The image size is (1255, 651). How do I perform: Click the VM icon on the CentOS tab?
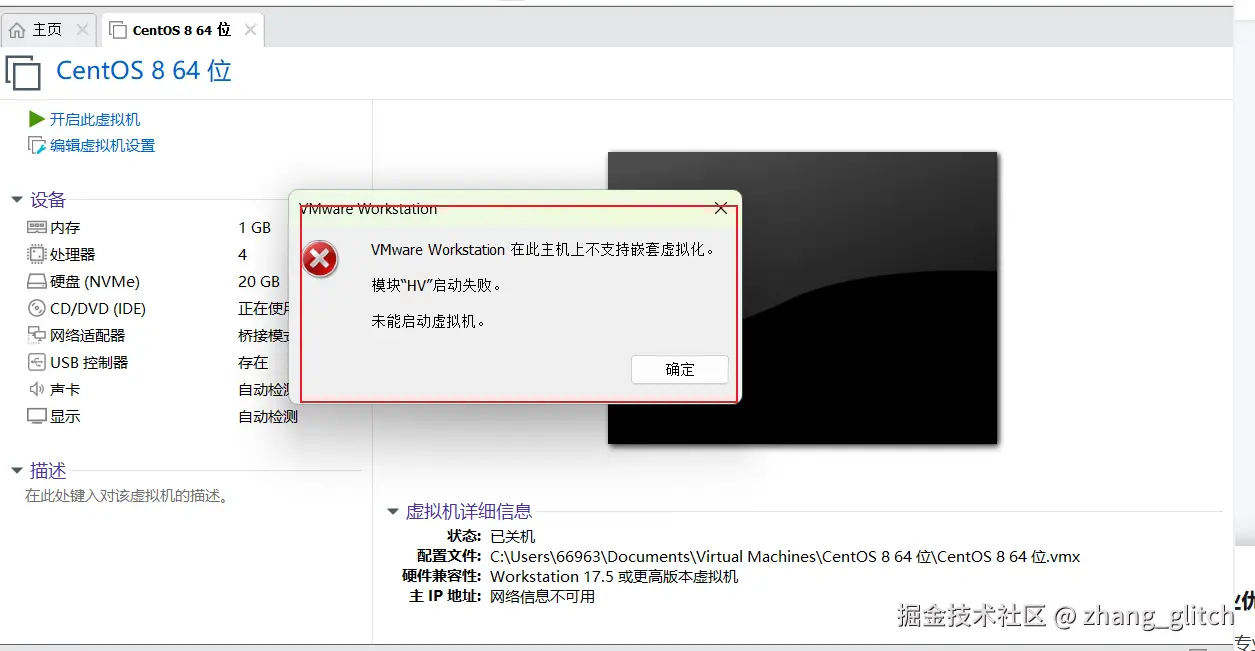(x=118, y=30)
